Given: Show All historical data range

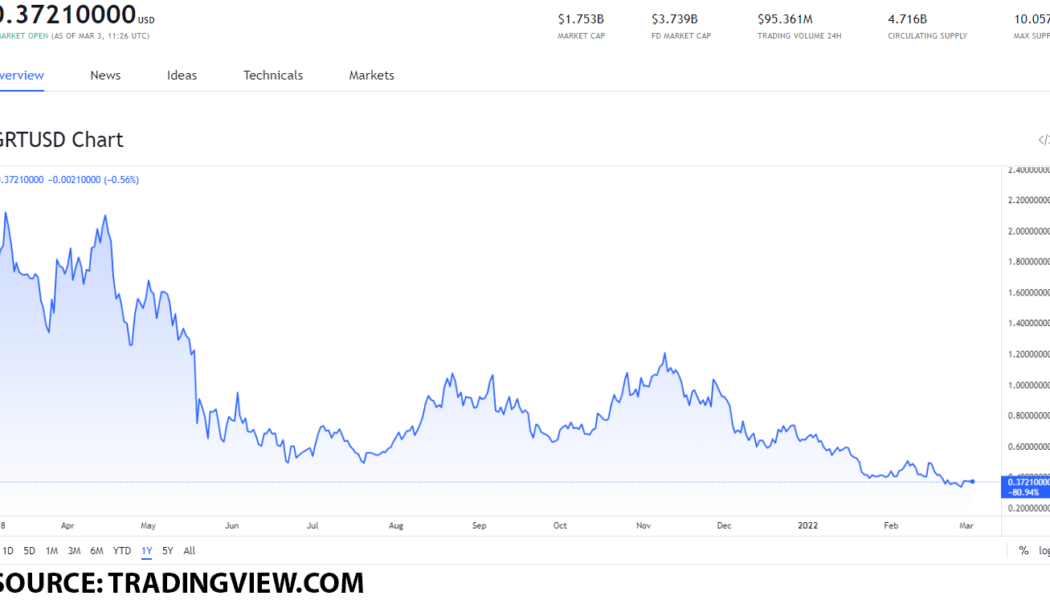Looking at the screenshot, I should click(x=188, y=550).
